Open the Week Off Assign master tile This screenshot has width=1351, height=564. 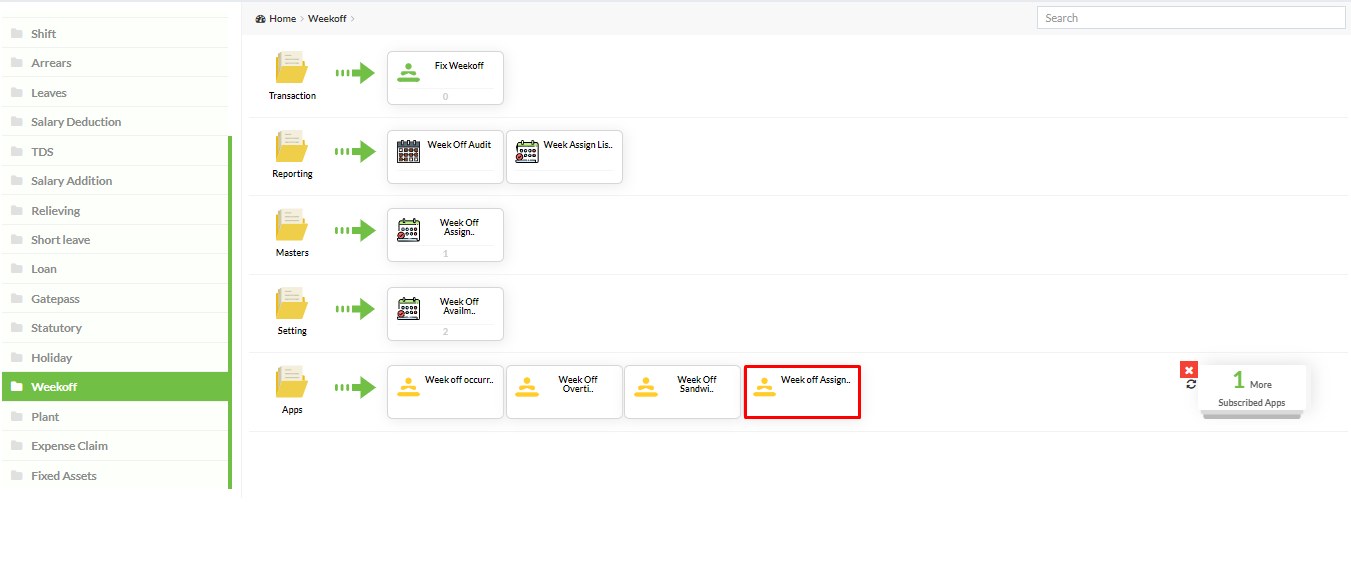(x=445, y=235)
